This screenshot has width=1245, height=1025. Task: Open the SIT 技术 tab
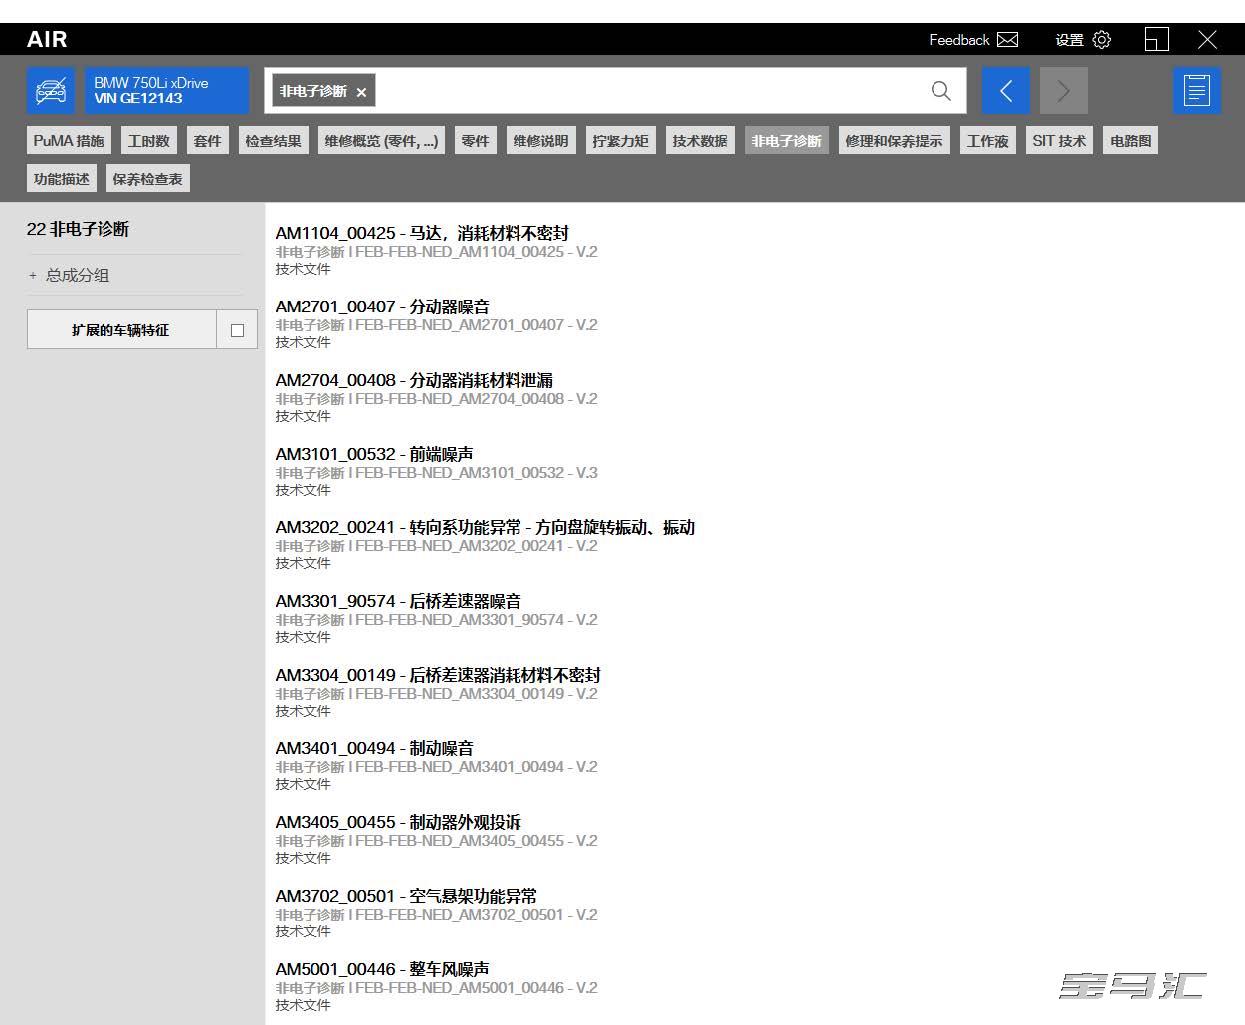pos(1059,141)
